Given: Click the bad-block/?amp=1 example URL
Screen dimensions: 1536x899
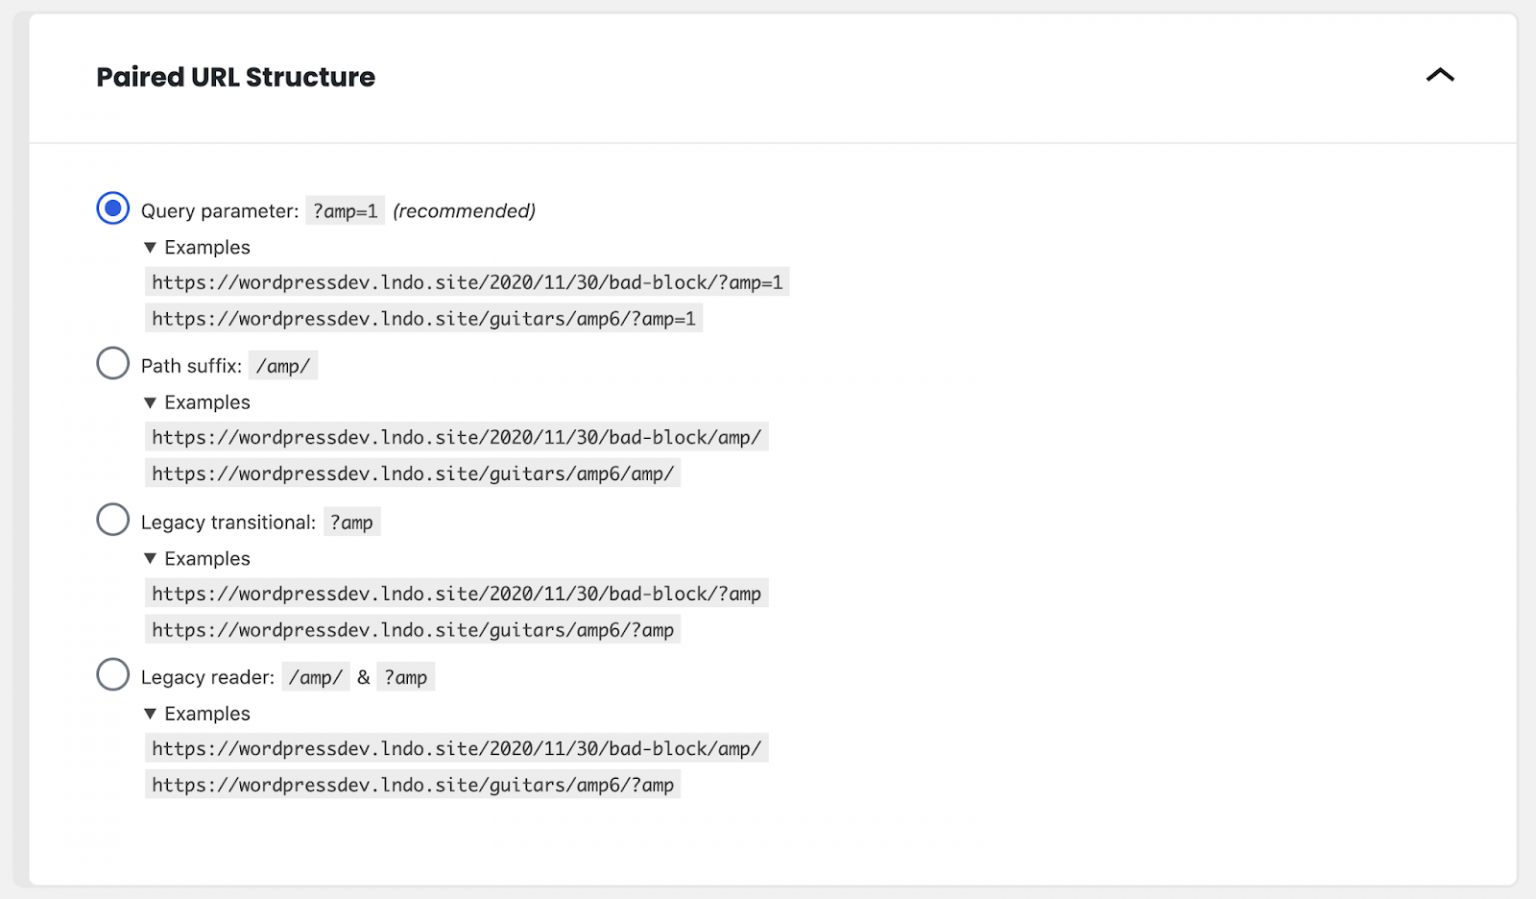Looking at the screenshot, I should click(x=466, y=282).
